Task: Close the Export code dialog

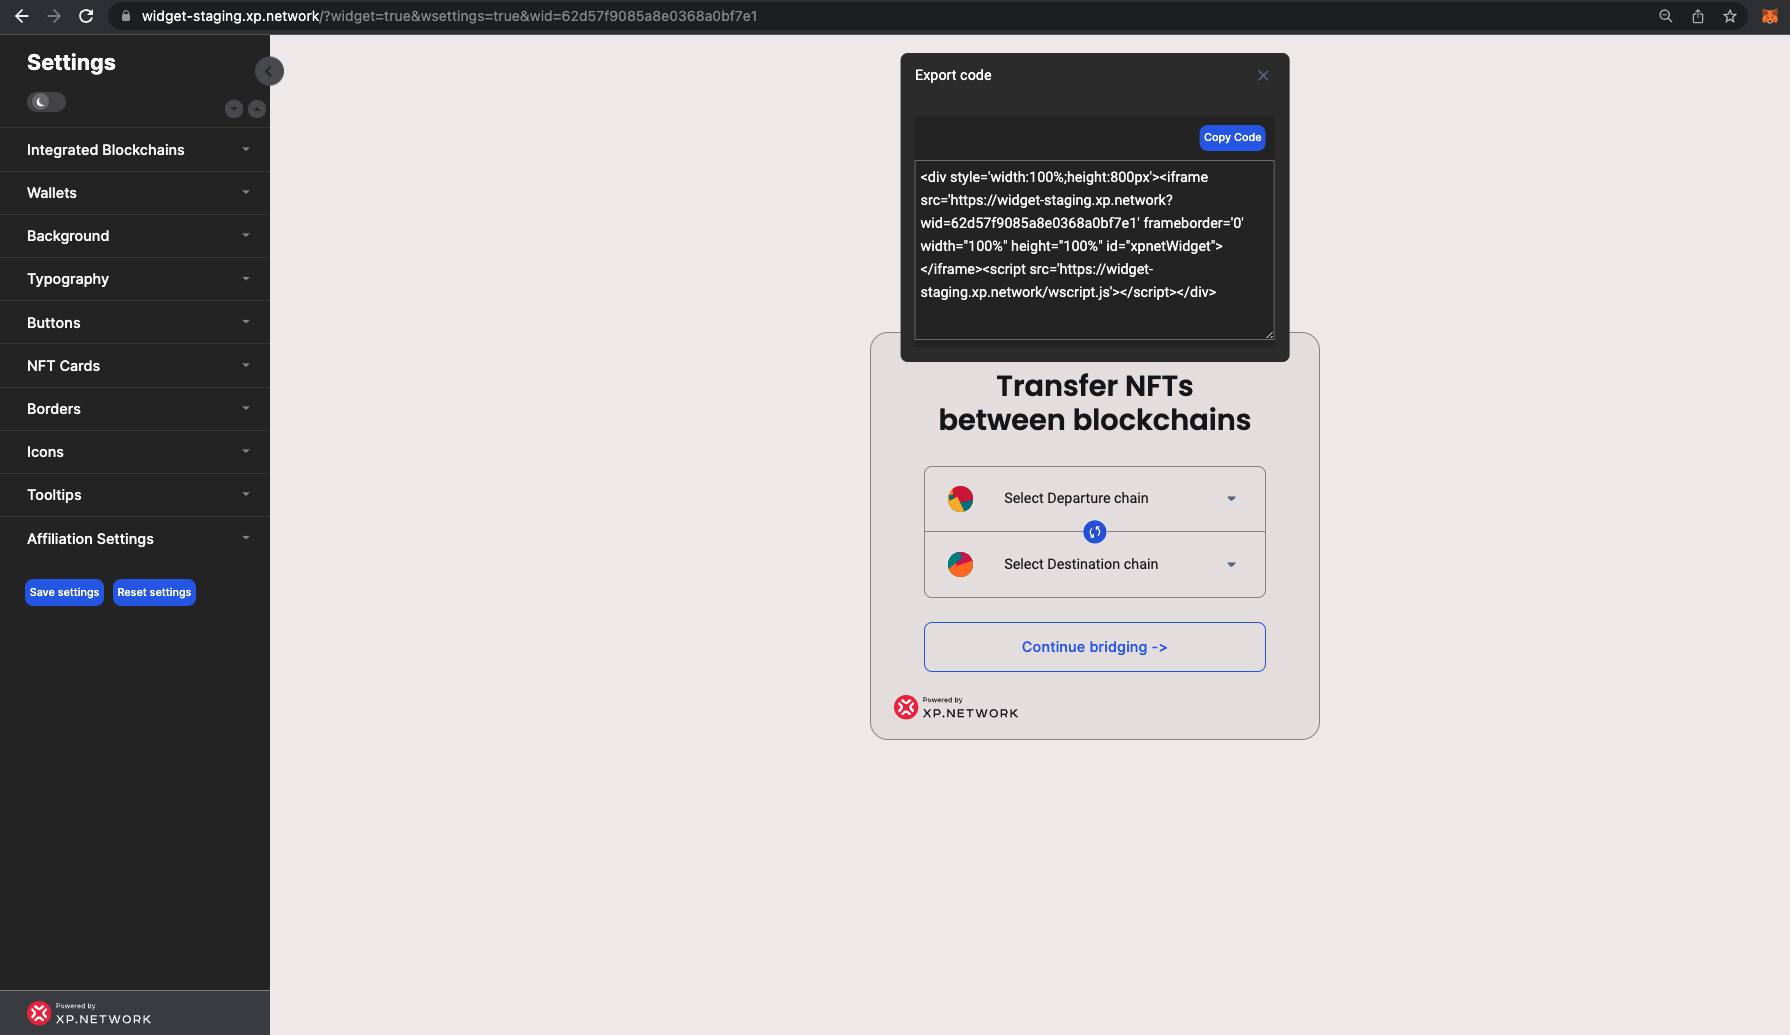Action: pyautogui.click(x=1263, y=75)
